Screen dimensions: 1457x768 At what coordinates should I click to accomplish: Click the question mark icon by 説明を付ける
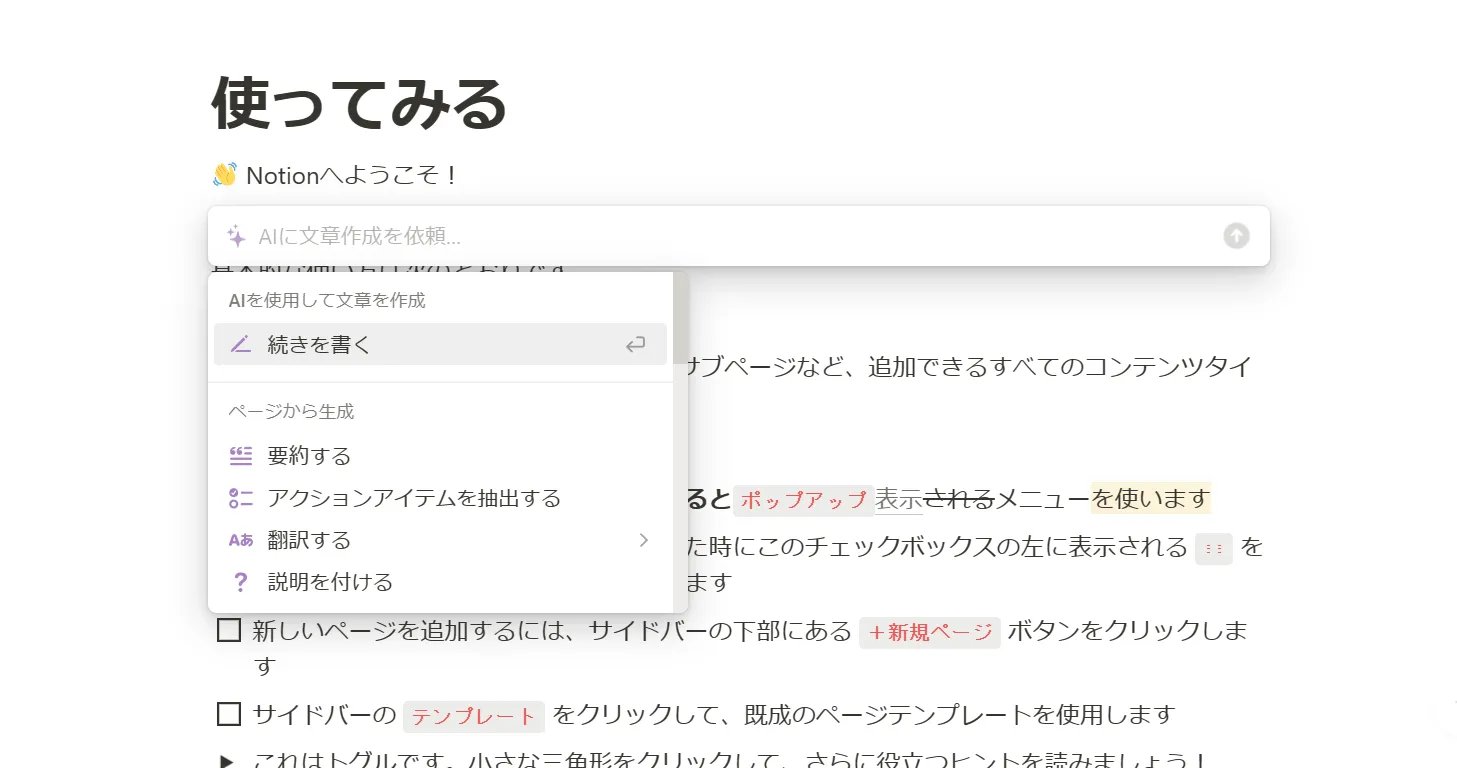[240, 582]
